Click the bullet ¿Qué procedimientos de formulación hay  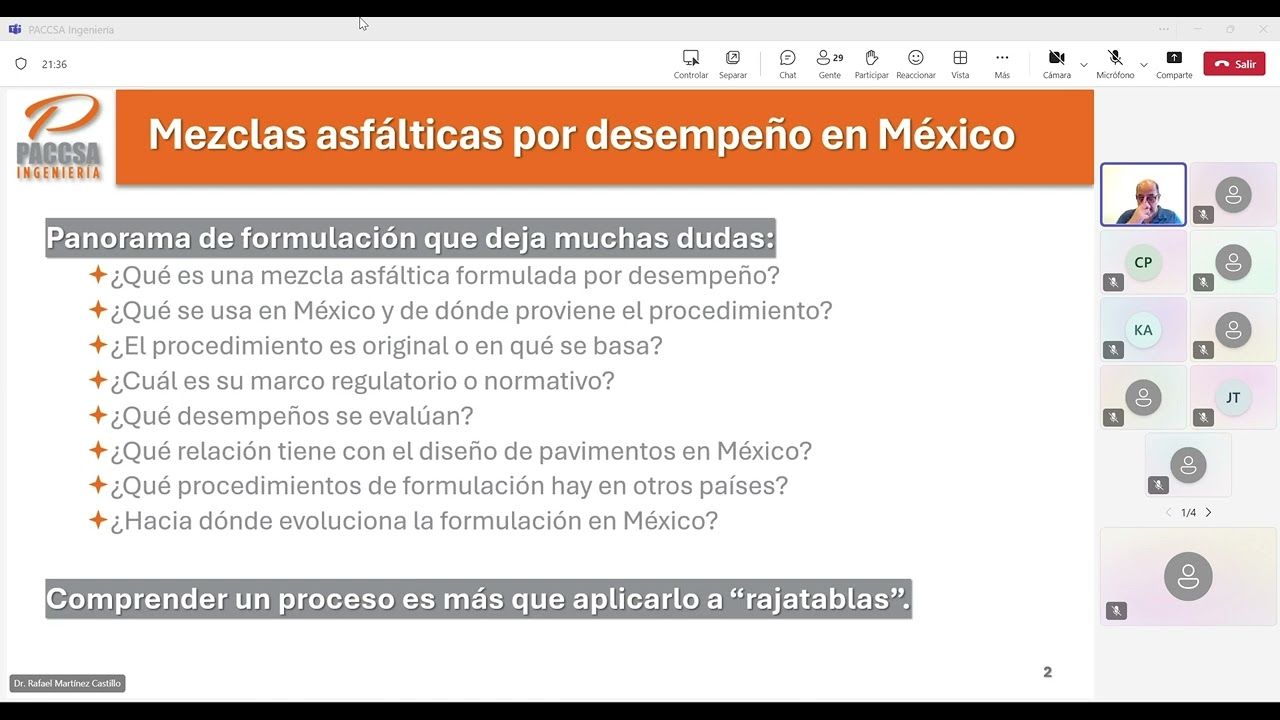click(449, 486)
